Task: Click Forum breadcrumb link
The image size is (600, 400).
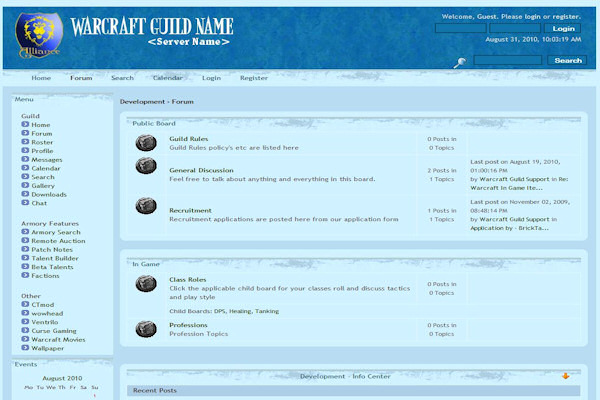Action: 183,101
